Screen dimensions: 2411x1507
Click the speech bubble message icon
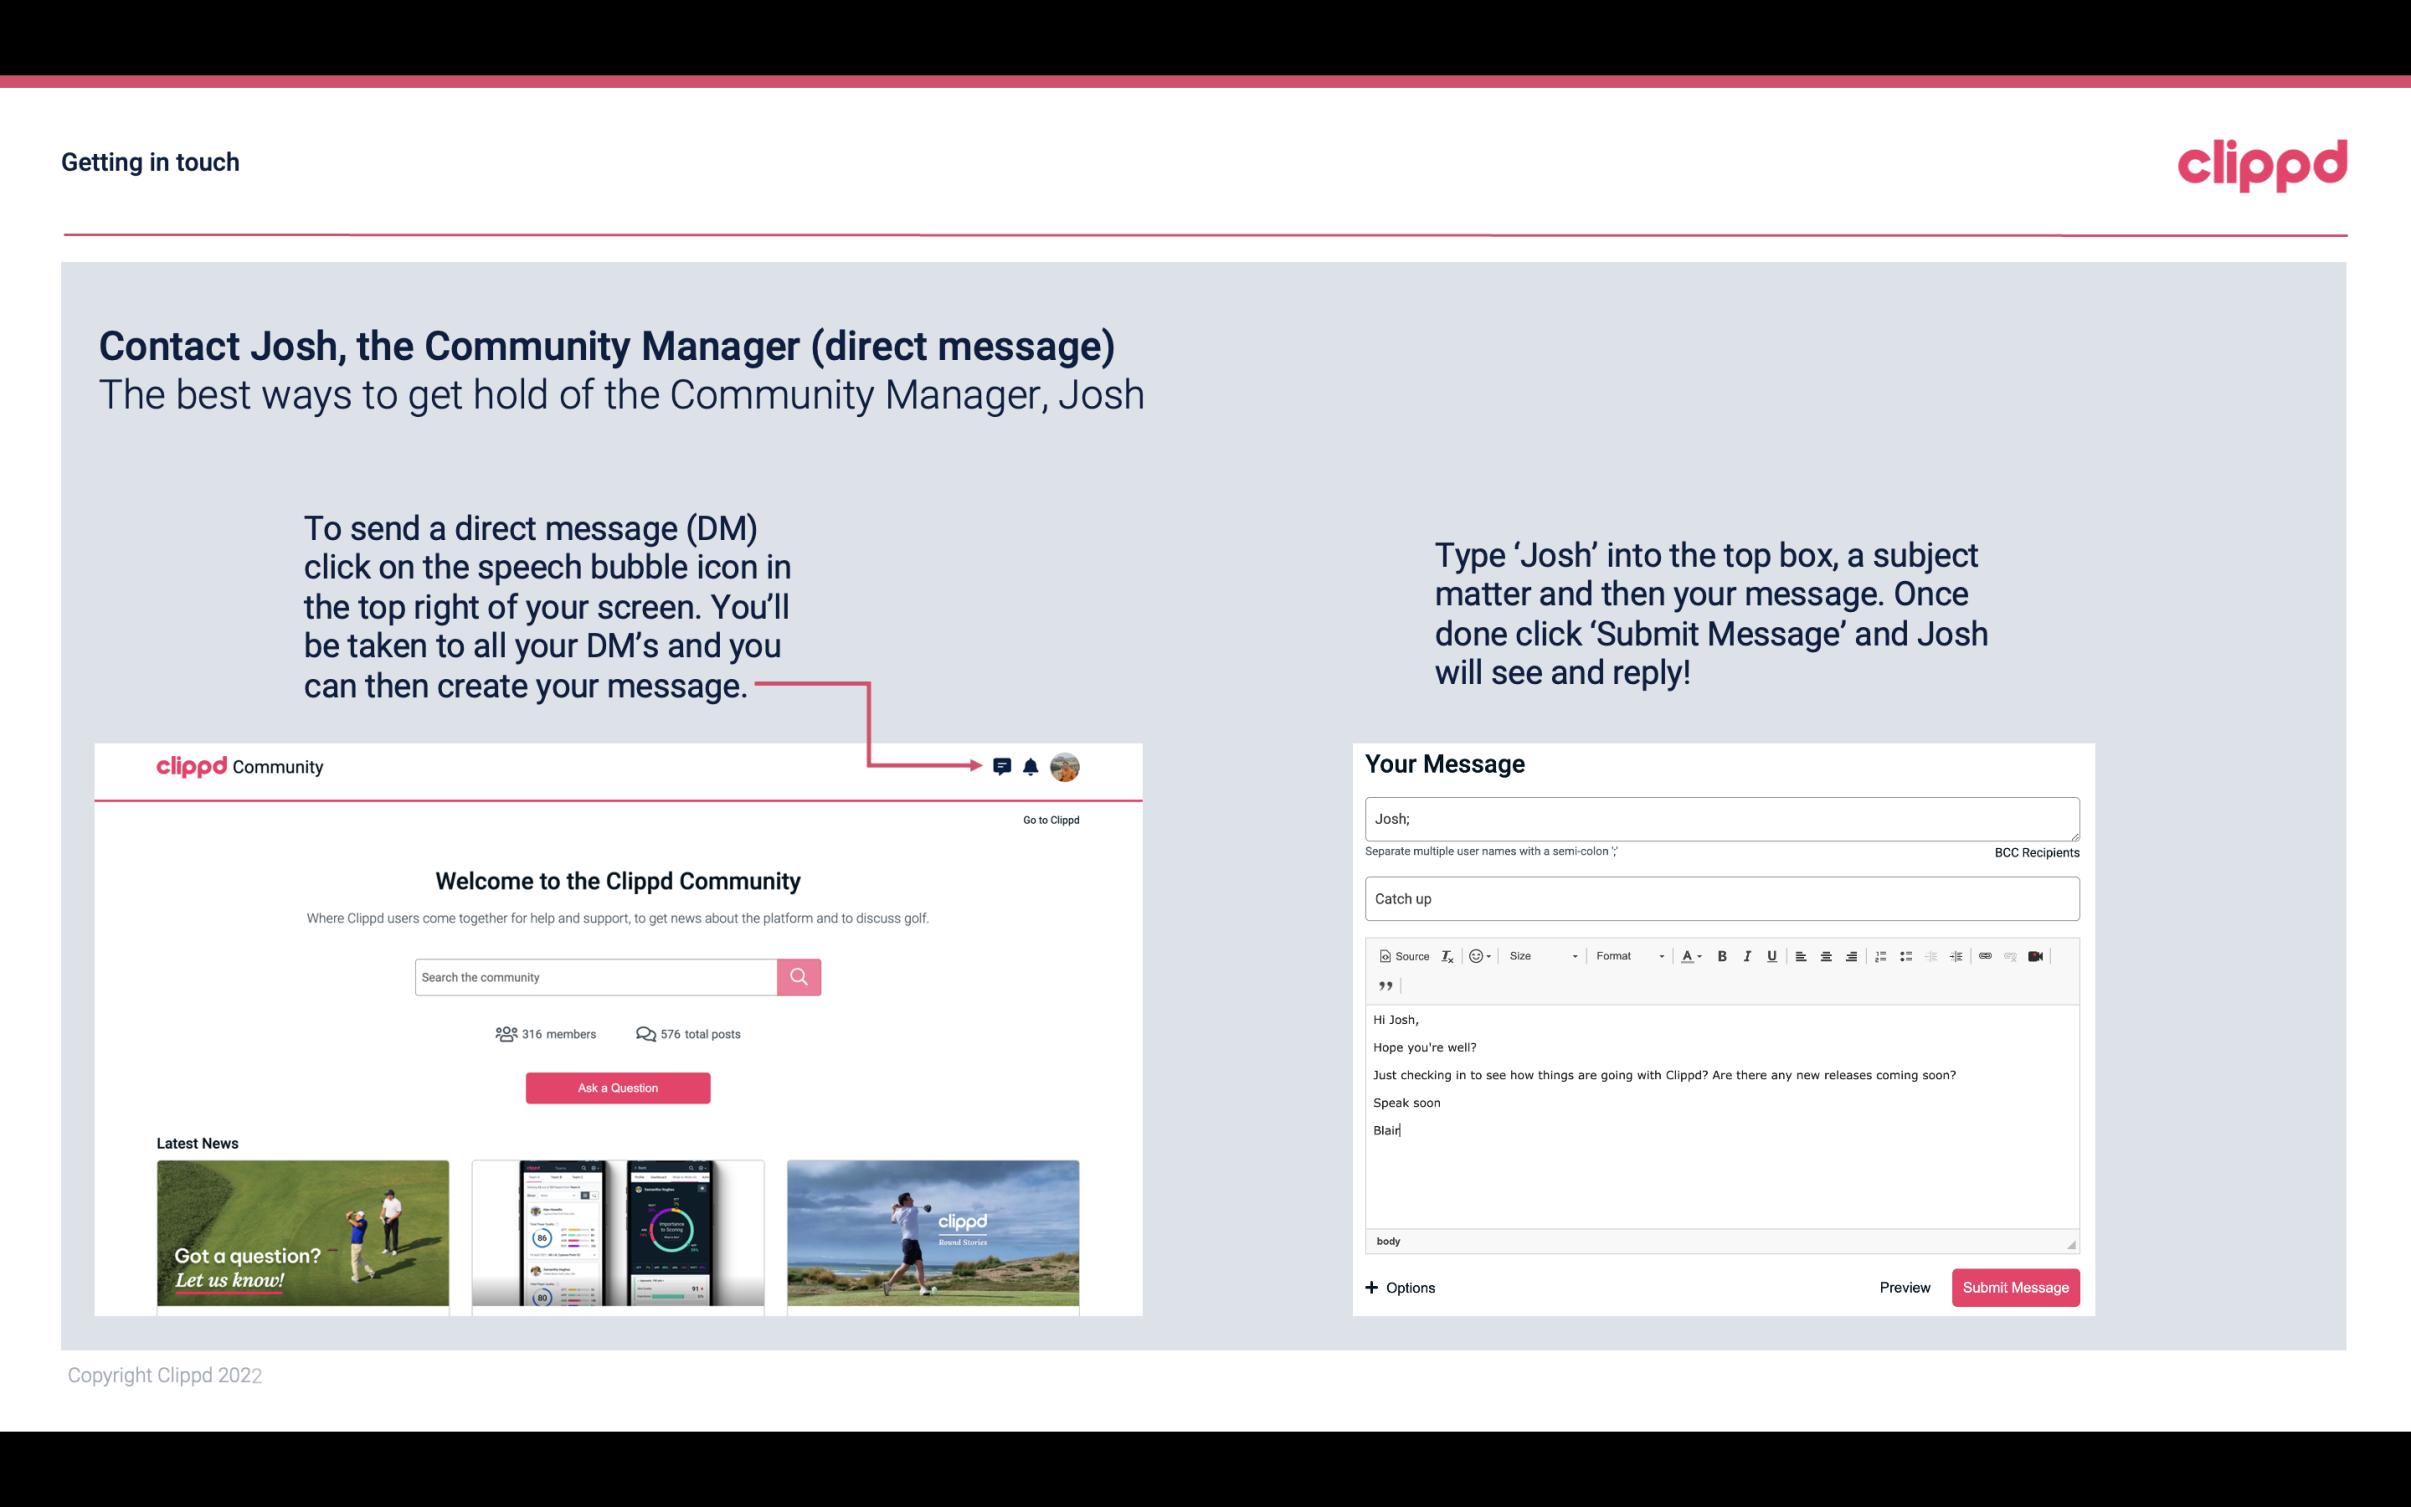pos(1002,767)
